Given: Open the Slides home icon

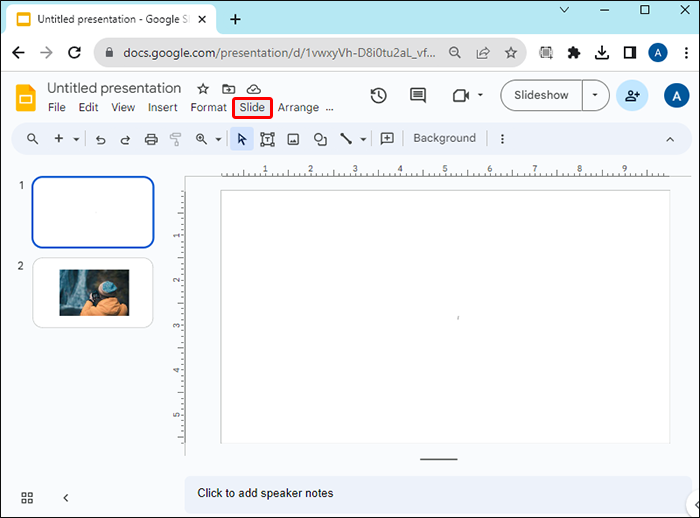Looking at the screenshot, I should click(x=26, y=97).
